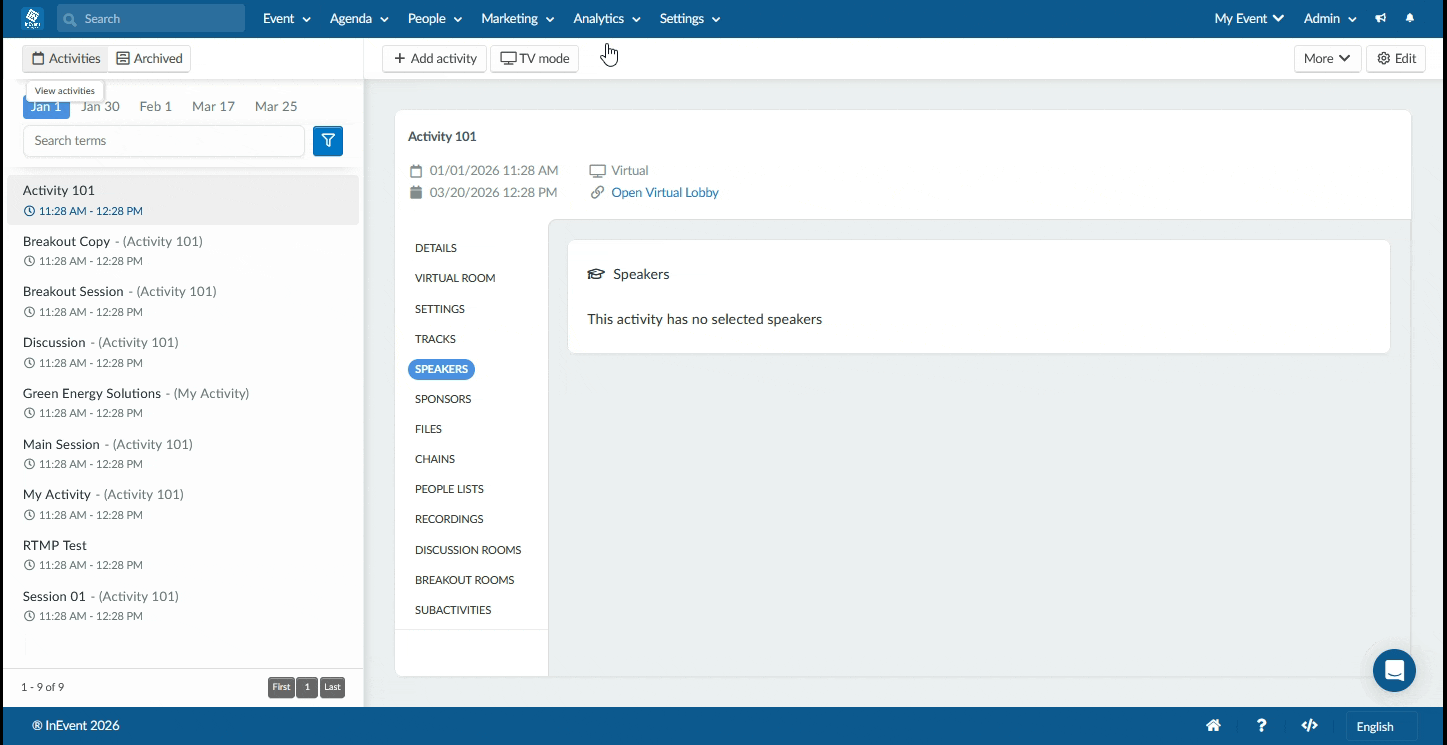The image size is (1447, 745).
Task: Click the Add activity button
Action: click(x=434, y=58)
